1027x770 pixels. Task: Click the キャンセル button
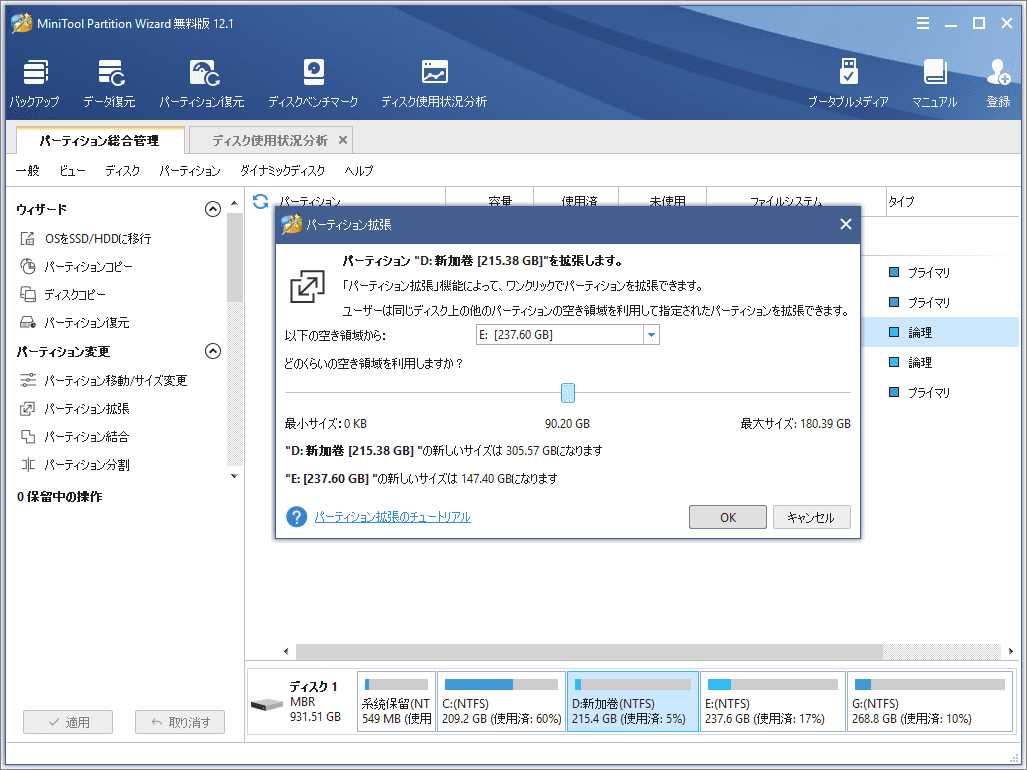812,517
